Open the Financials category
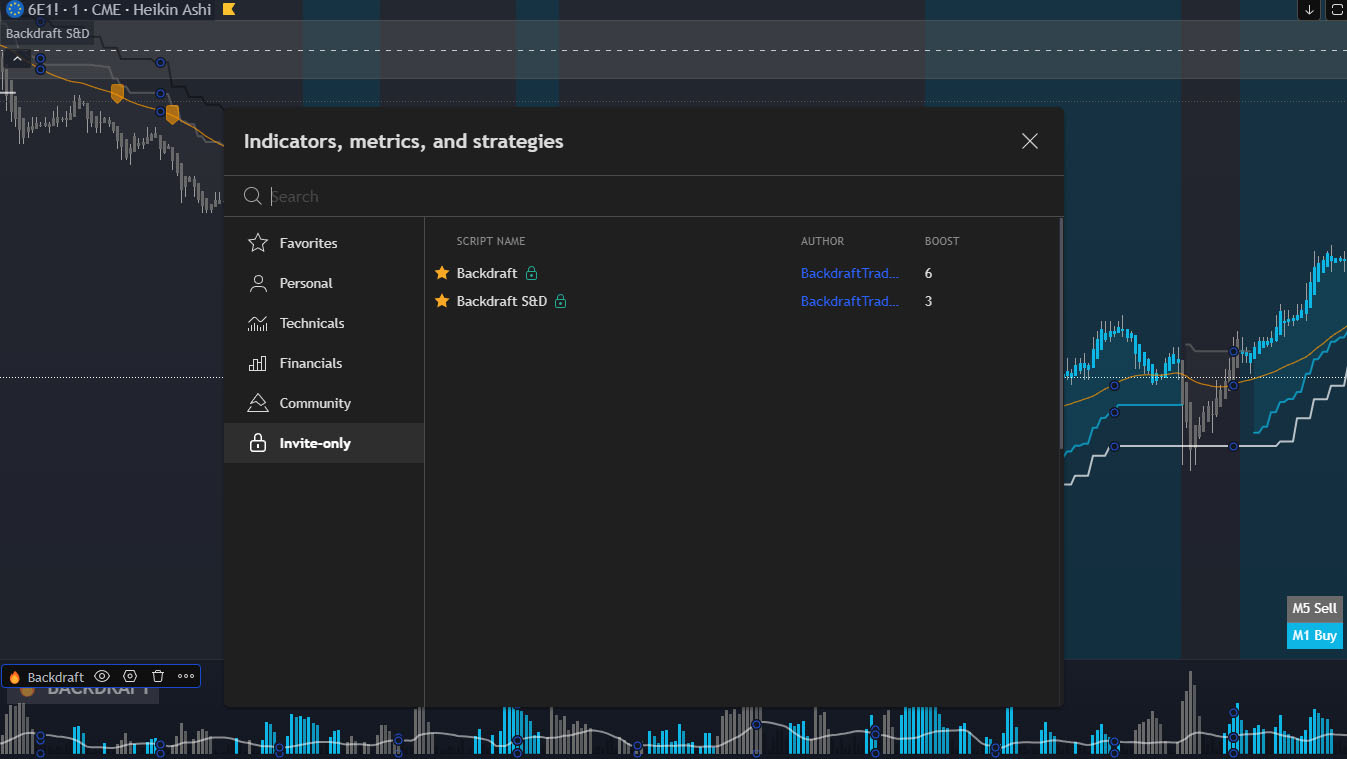1347x759 pixels. [324, 363]
